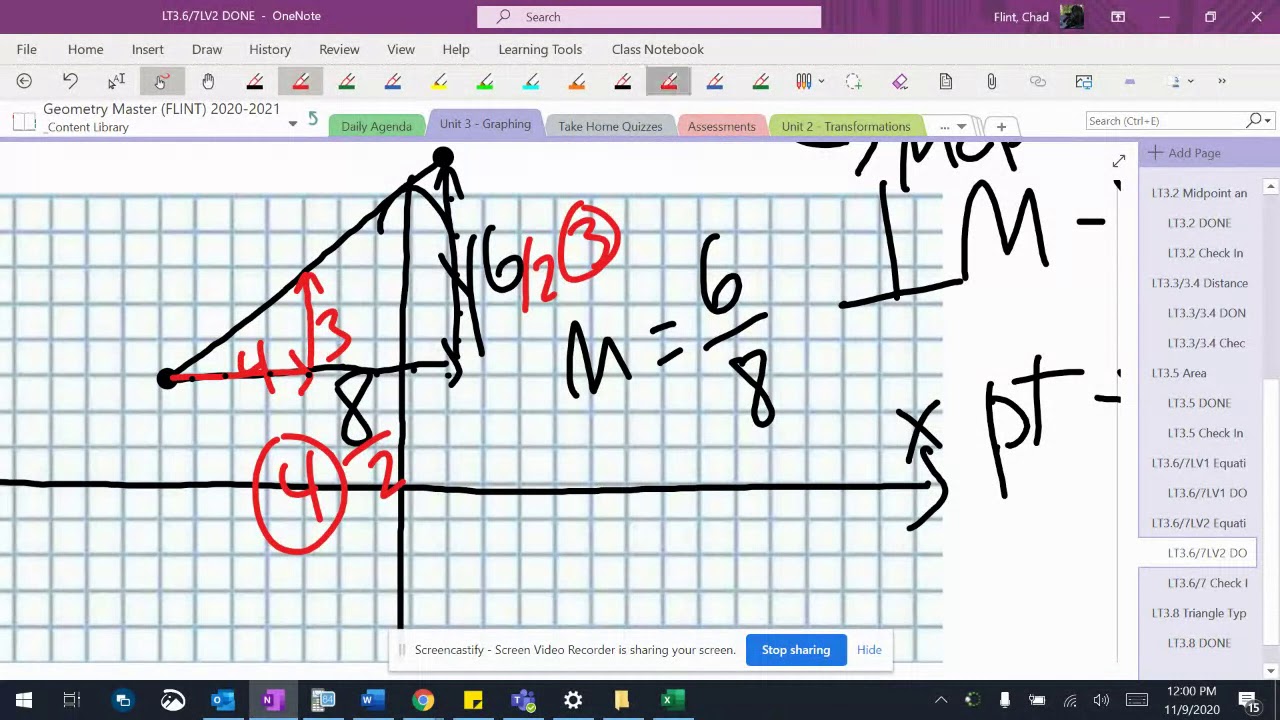Open Microsoft Teams from taskbar
Viewport: 1280px width, 720px height.
pyautogui.click(x=523, y=700)
